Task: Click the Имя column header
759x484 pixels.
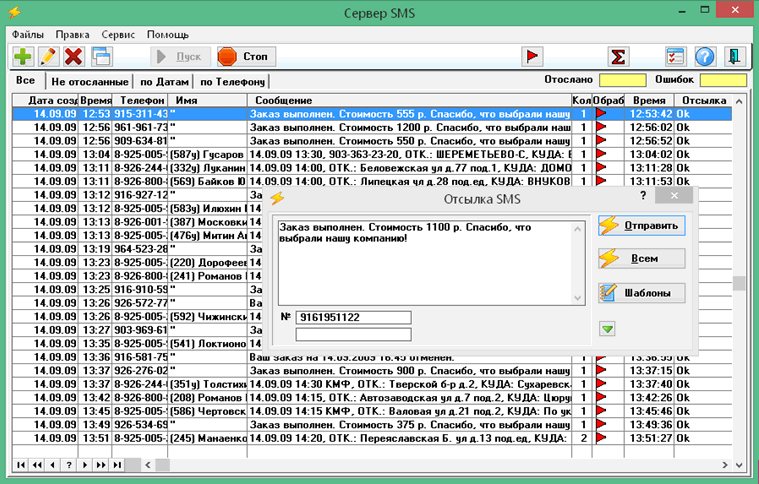Action: 207,100
